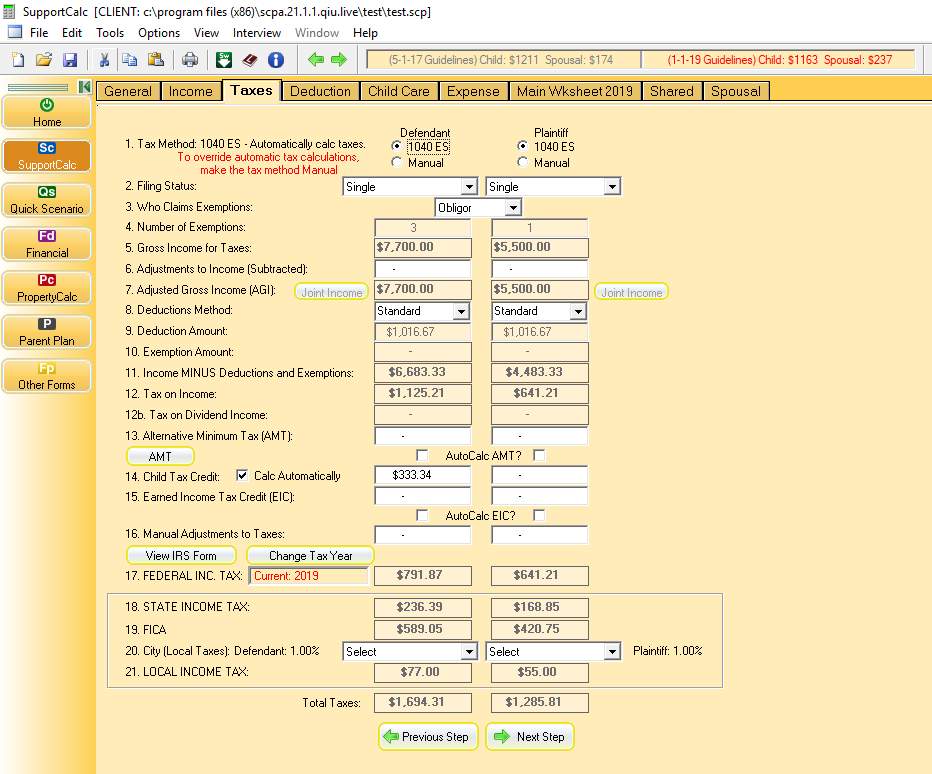This screenshot has height=774, width=932.
Task: Click the green left arrow icon
Action: coord(316,59)
